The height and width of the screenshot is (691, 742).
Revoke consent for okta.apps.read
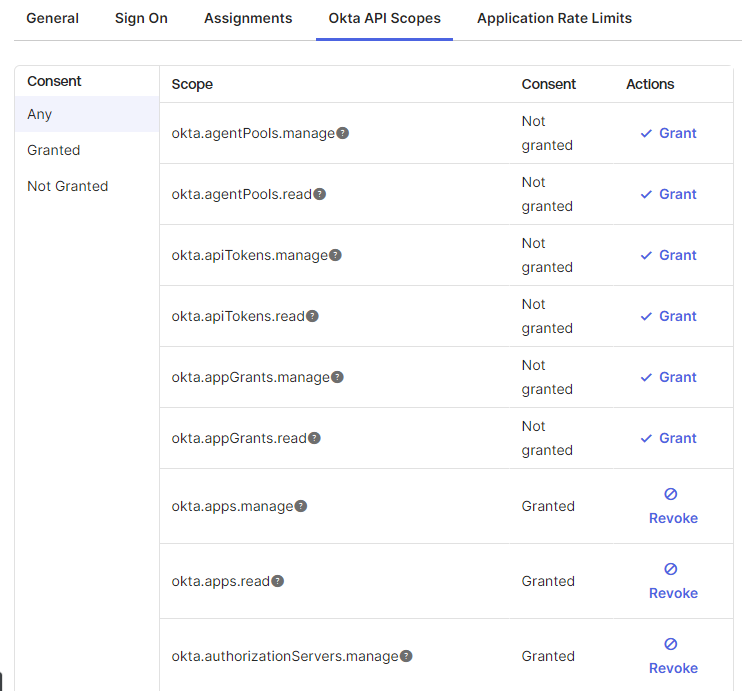(673, 581)
